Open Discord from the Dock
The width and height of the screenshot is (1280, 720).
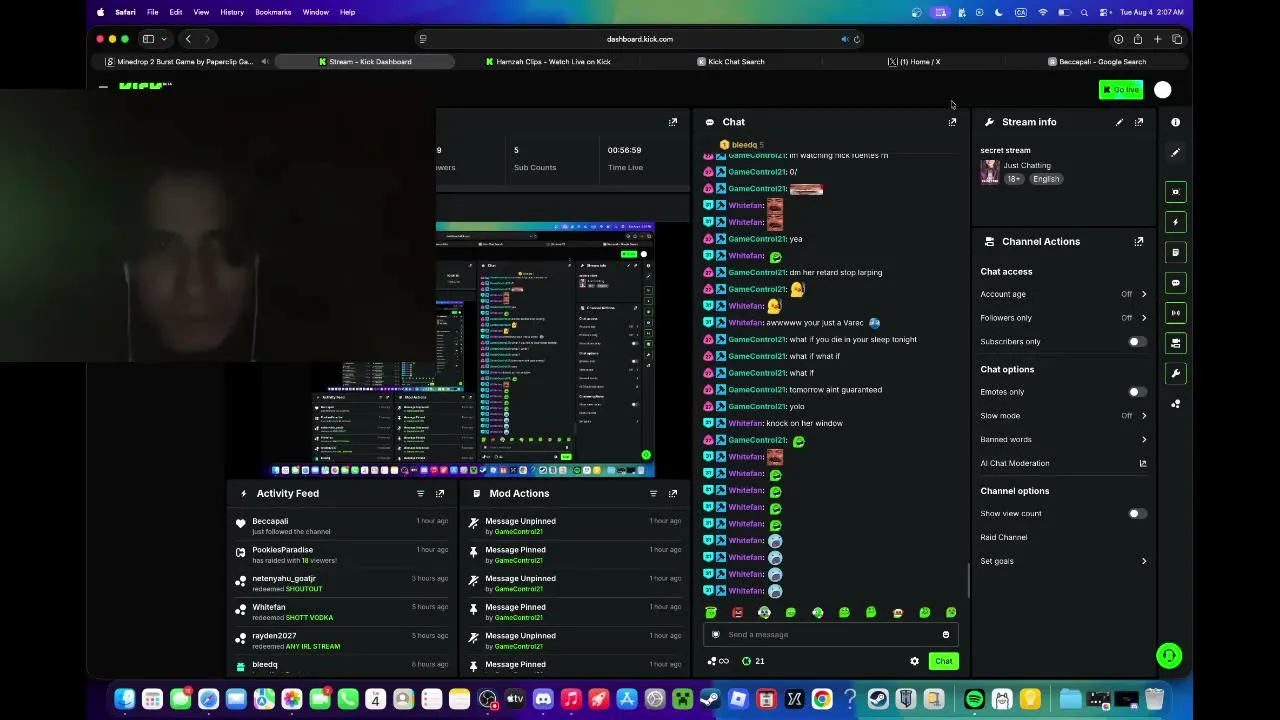pyautogui.click(x=543, y=700)
